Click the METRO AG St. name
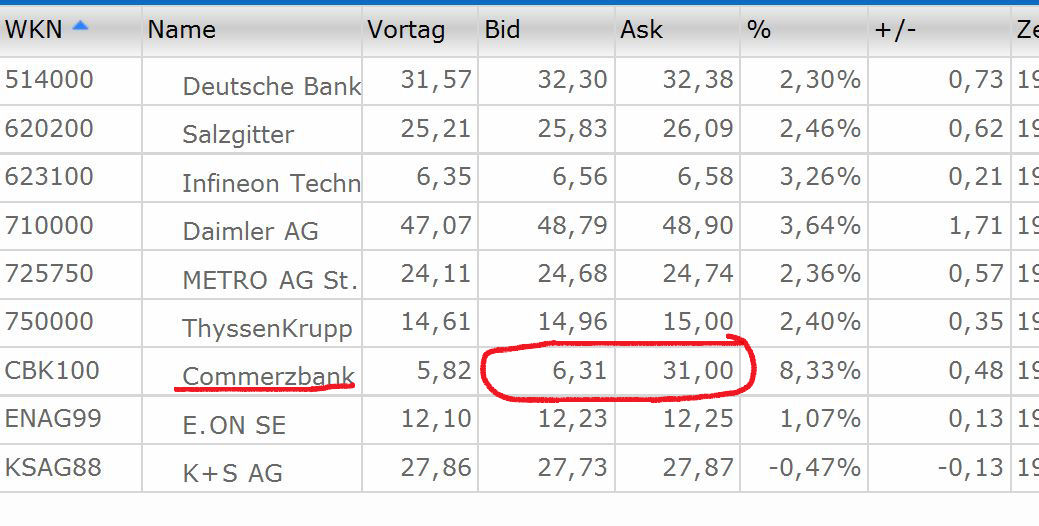1039x526 pixels. 269,280
